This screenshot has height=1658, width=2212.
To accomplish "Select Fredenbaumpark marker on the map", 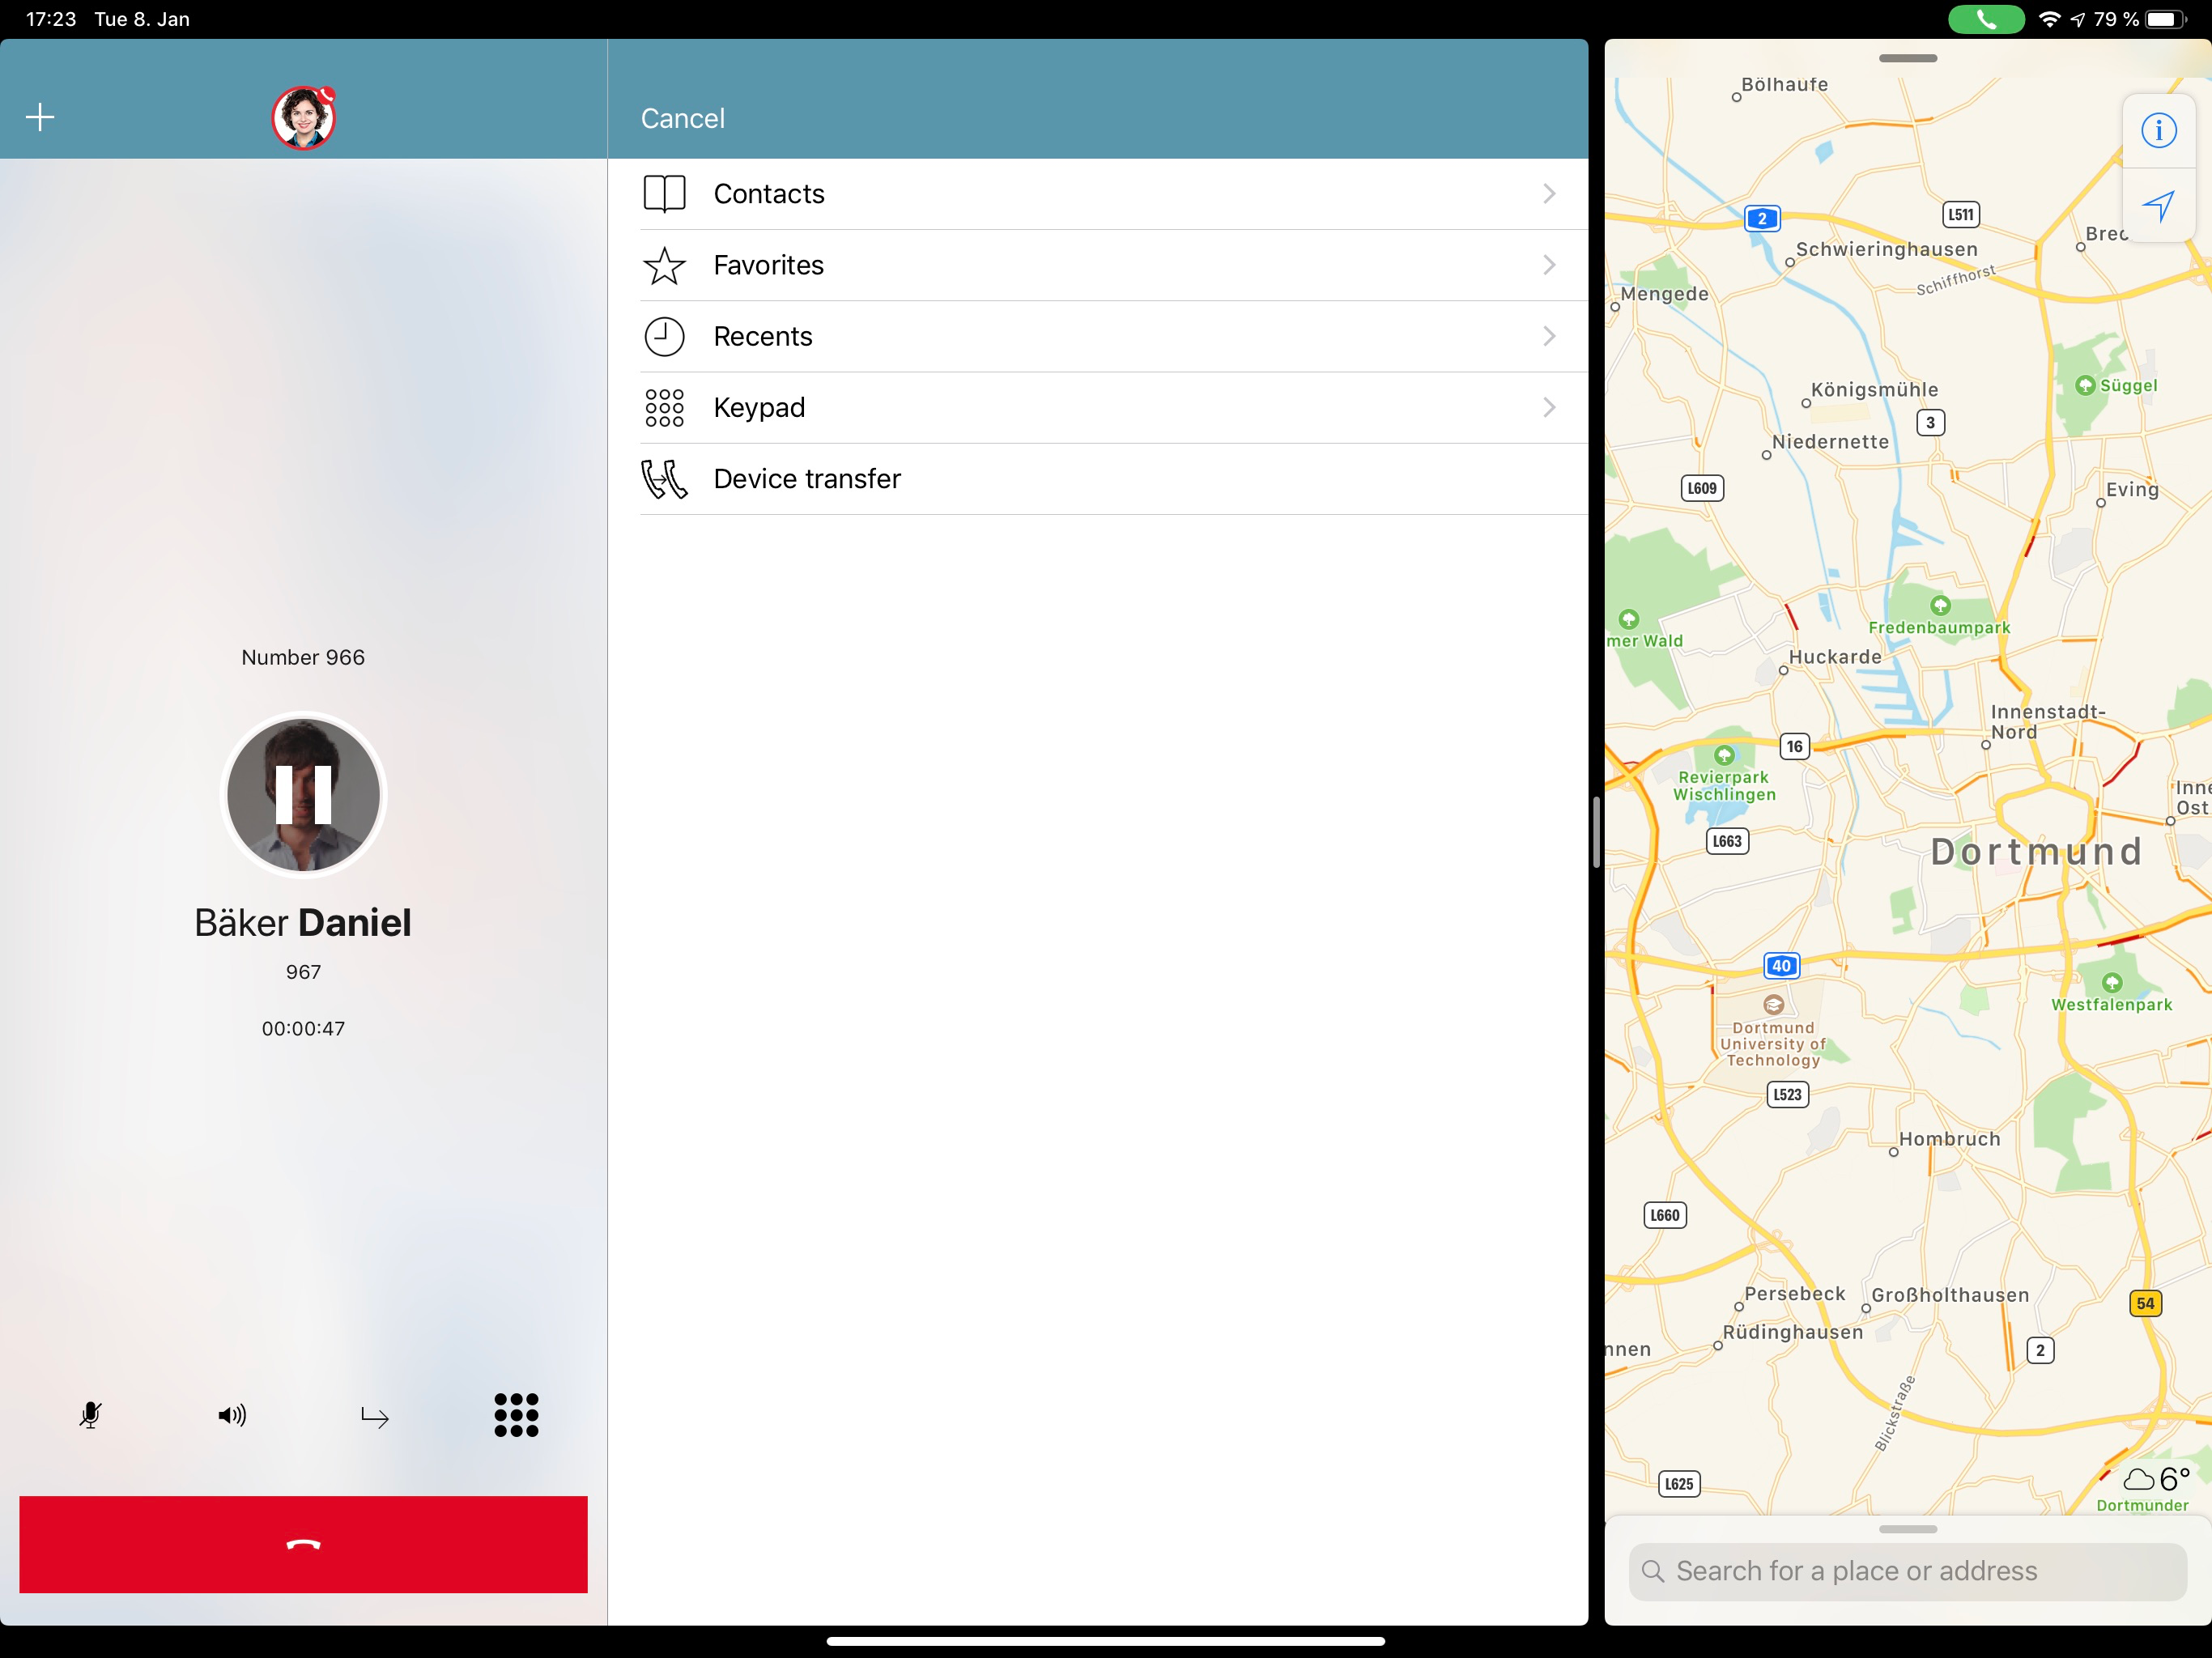I will point(1940,605).
